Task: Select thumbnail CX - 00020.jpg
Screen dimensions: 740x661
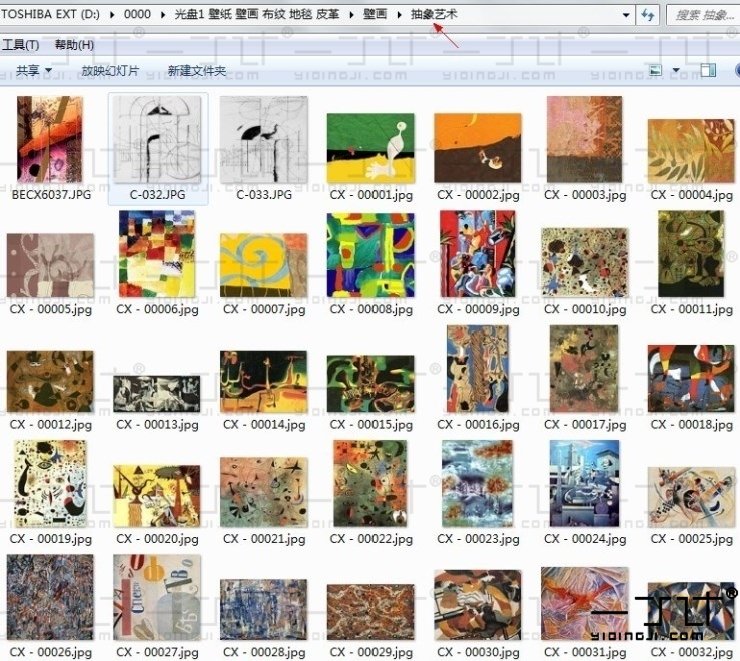Action: pos(157,496)
